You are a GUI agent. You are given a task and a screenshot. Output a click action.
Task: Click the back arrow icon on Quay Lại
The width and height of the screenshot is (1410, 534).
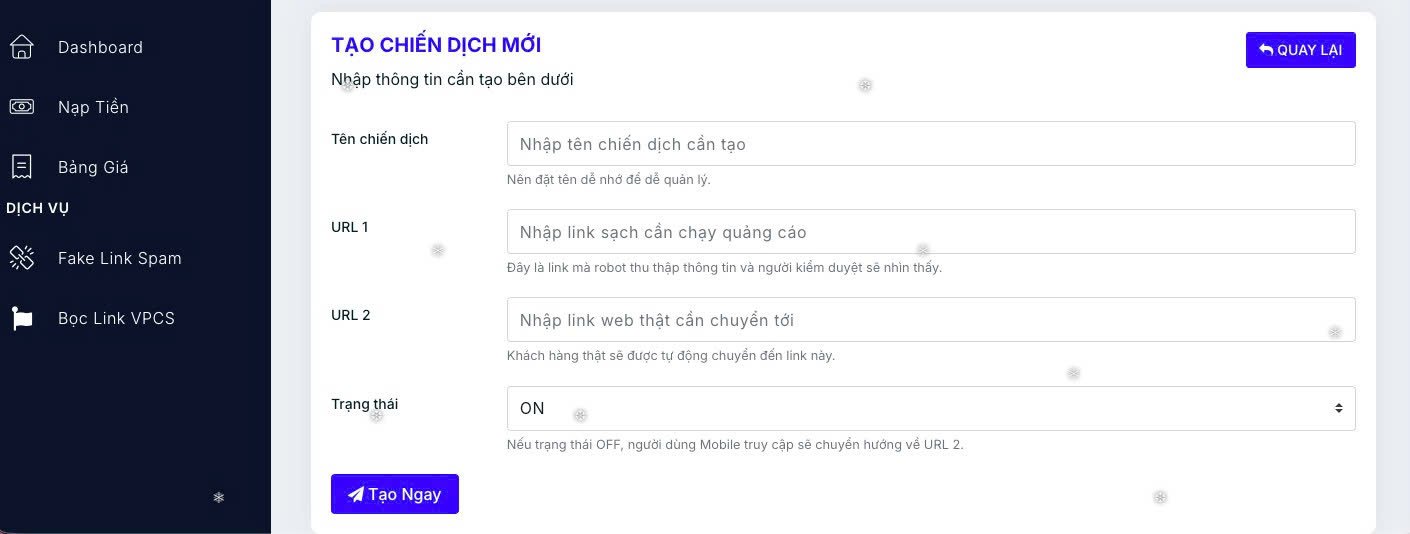1266,50
